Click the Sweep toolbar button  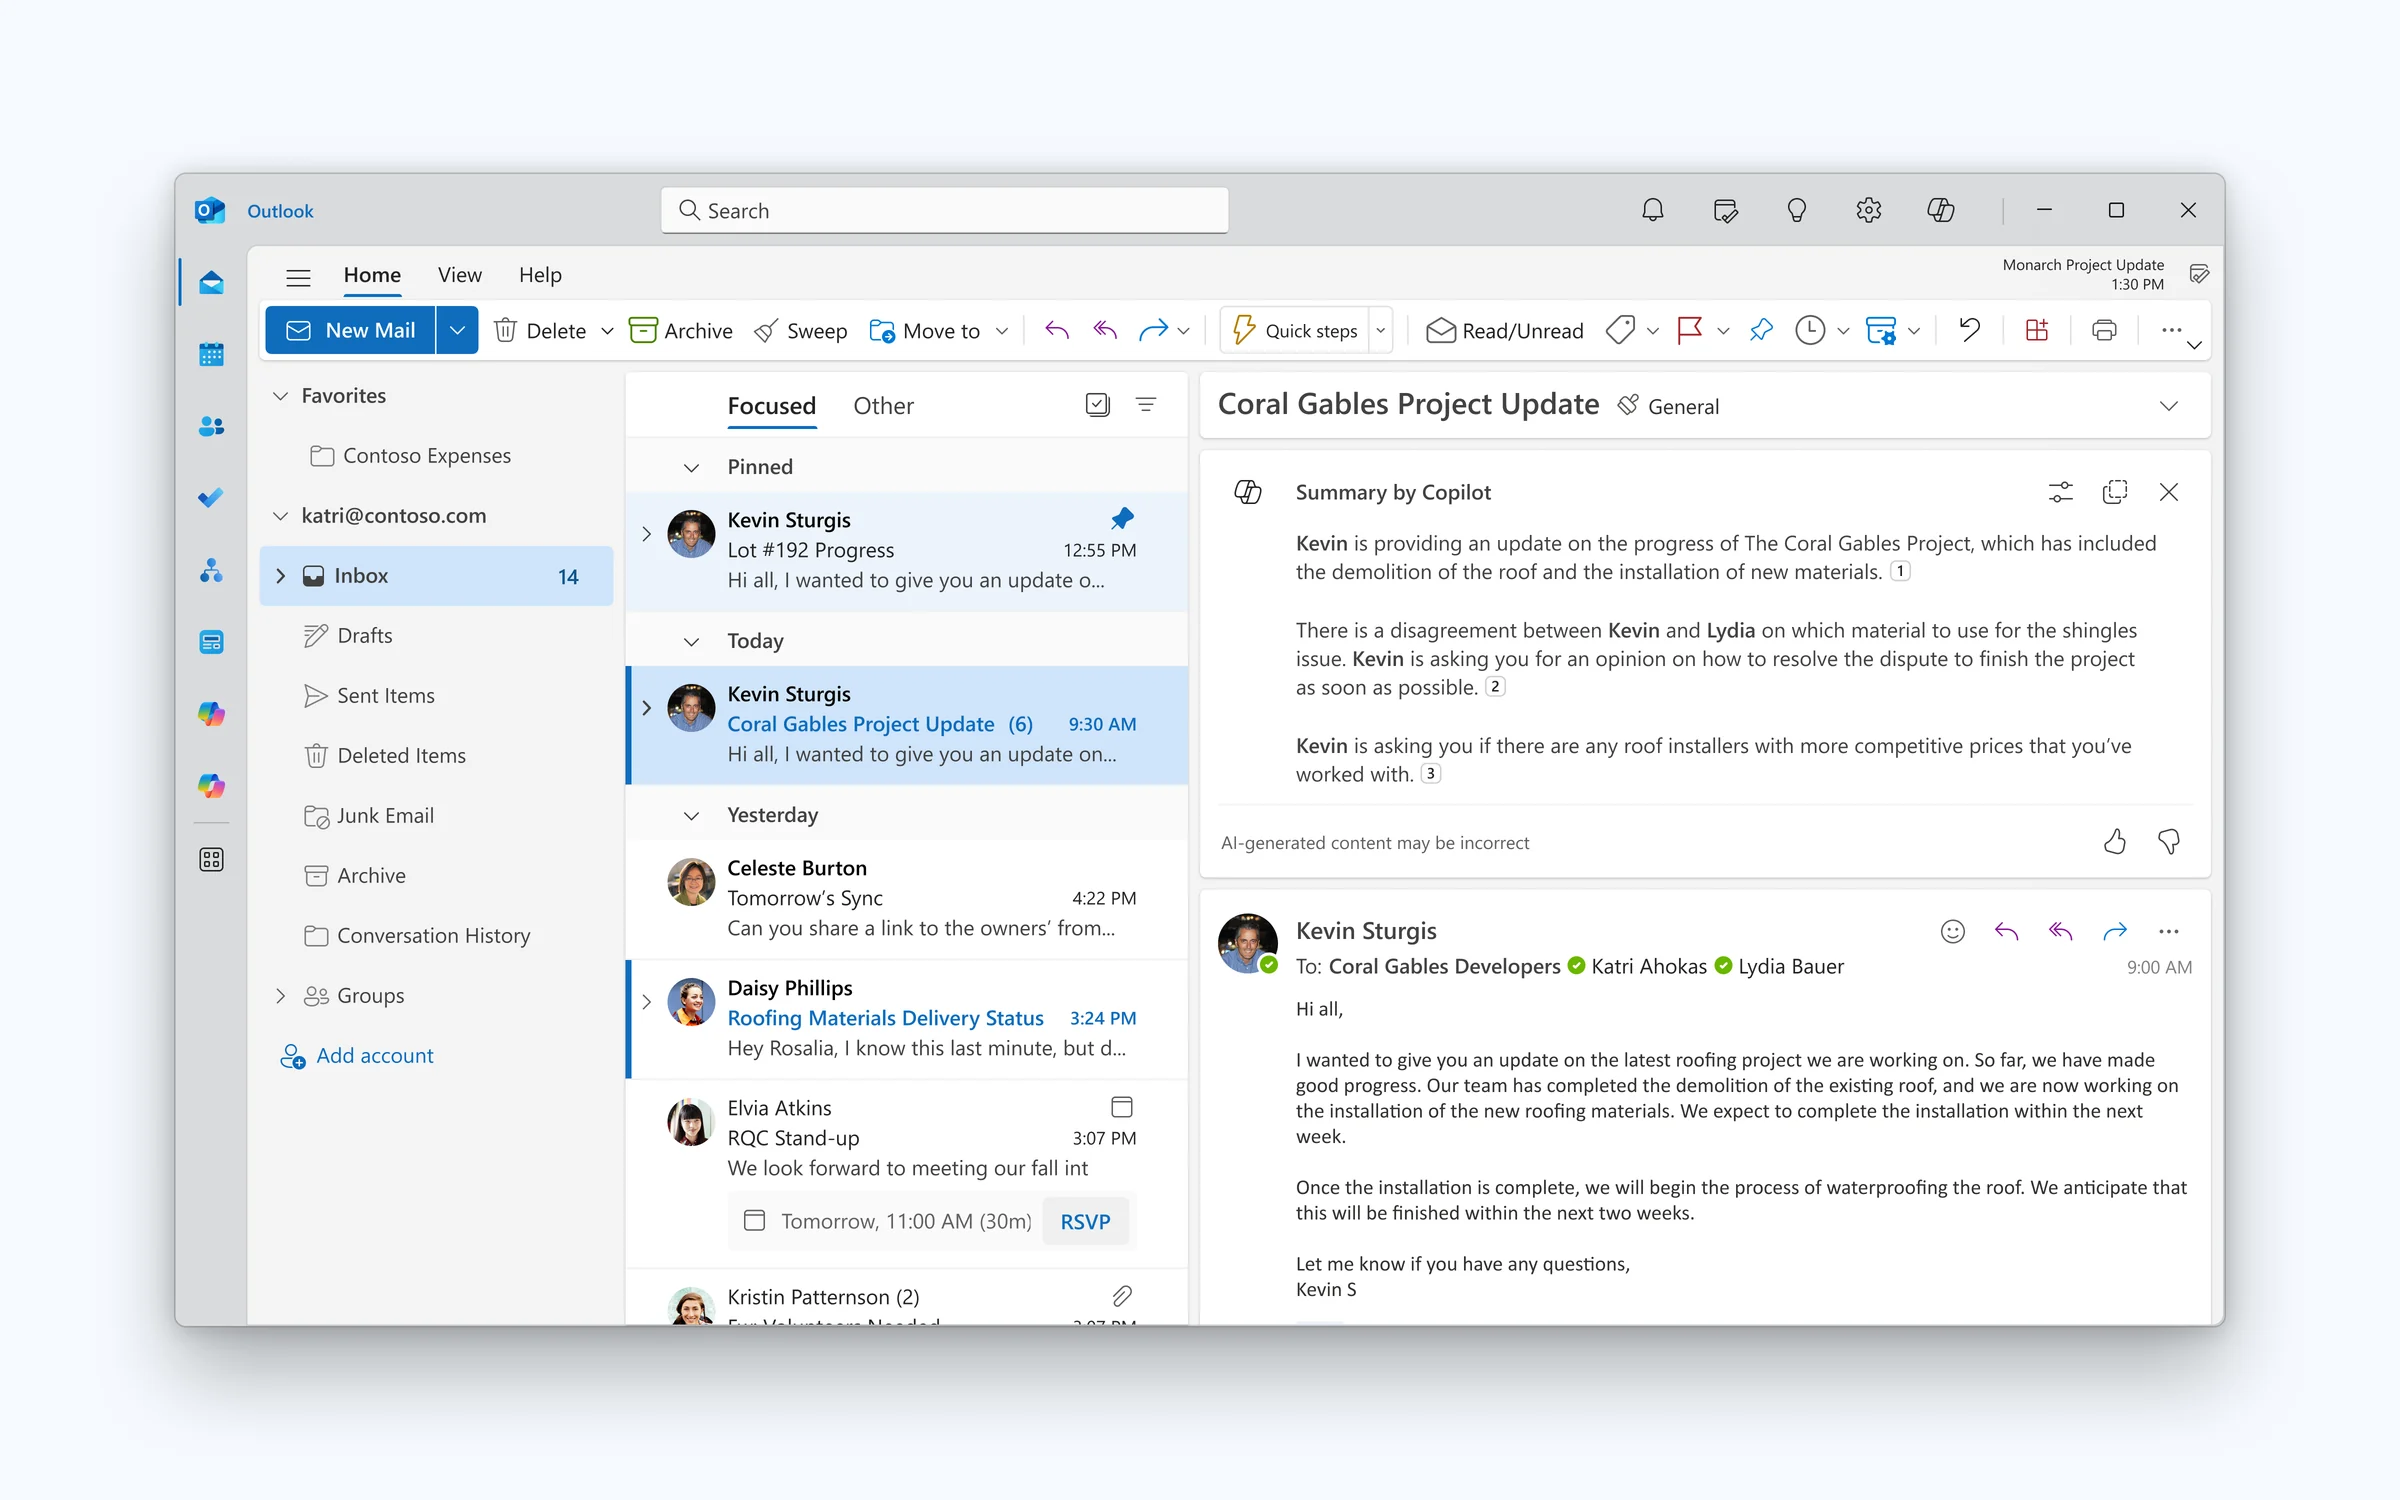(x=800, y=331)
